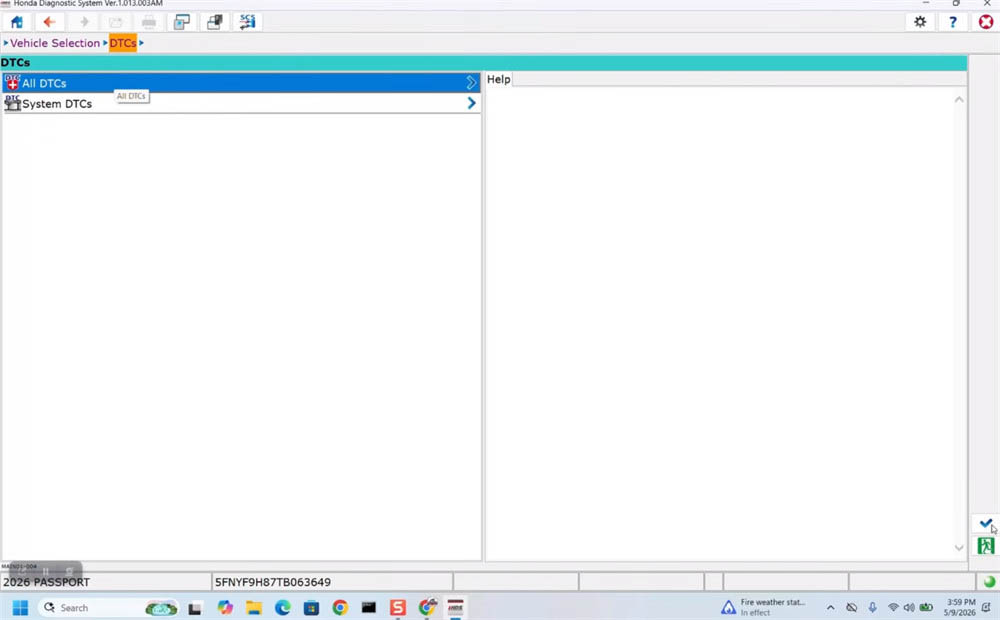Select the All DTCs list row
The height and width of the screenshot is (620, 1000).
tap(241, 83)
